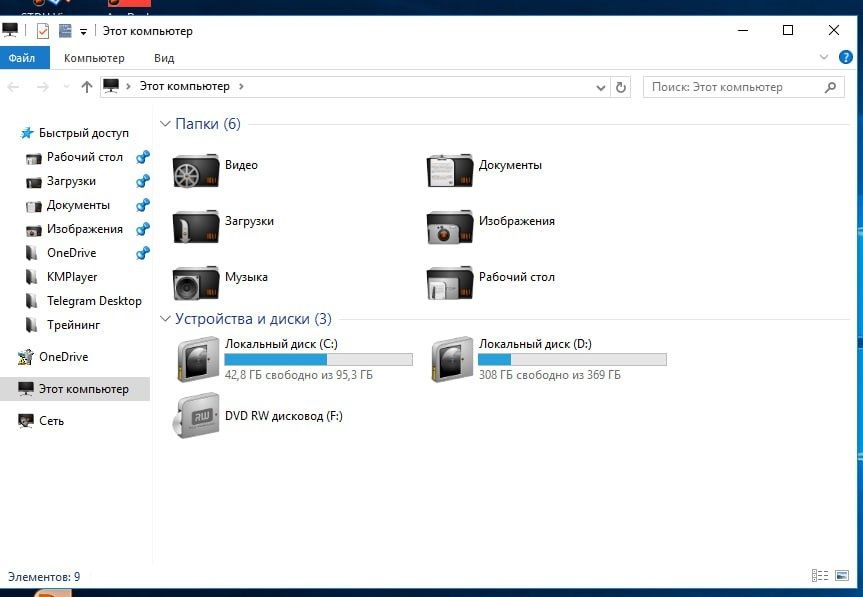Collapse the Папки (6) group
Image resolution: width=863 pixels, height=597 pixels.
[x=165, y=124]
